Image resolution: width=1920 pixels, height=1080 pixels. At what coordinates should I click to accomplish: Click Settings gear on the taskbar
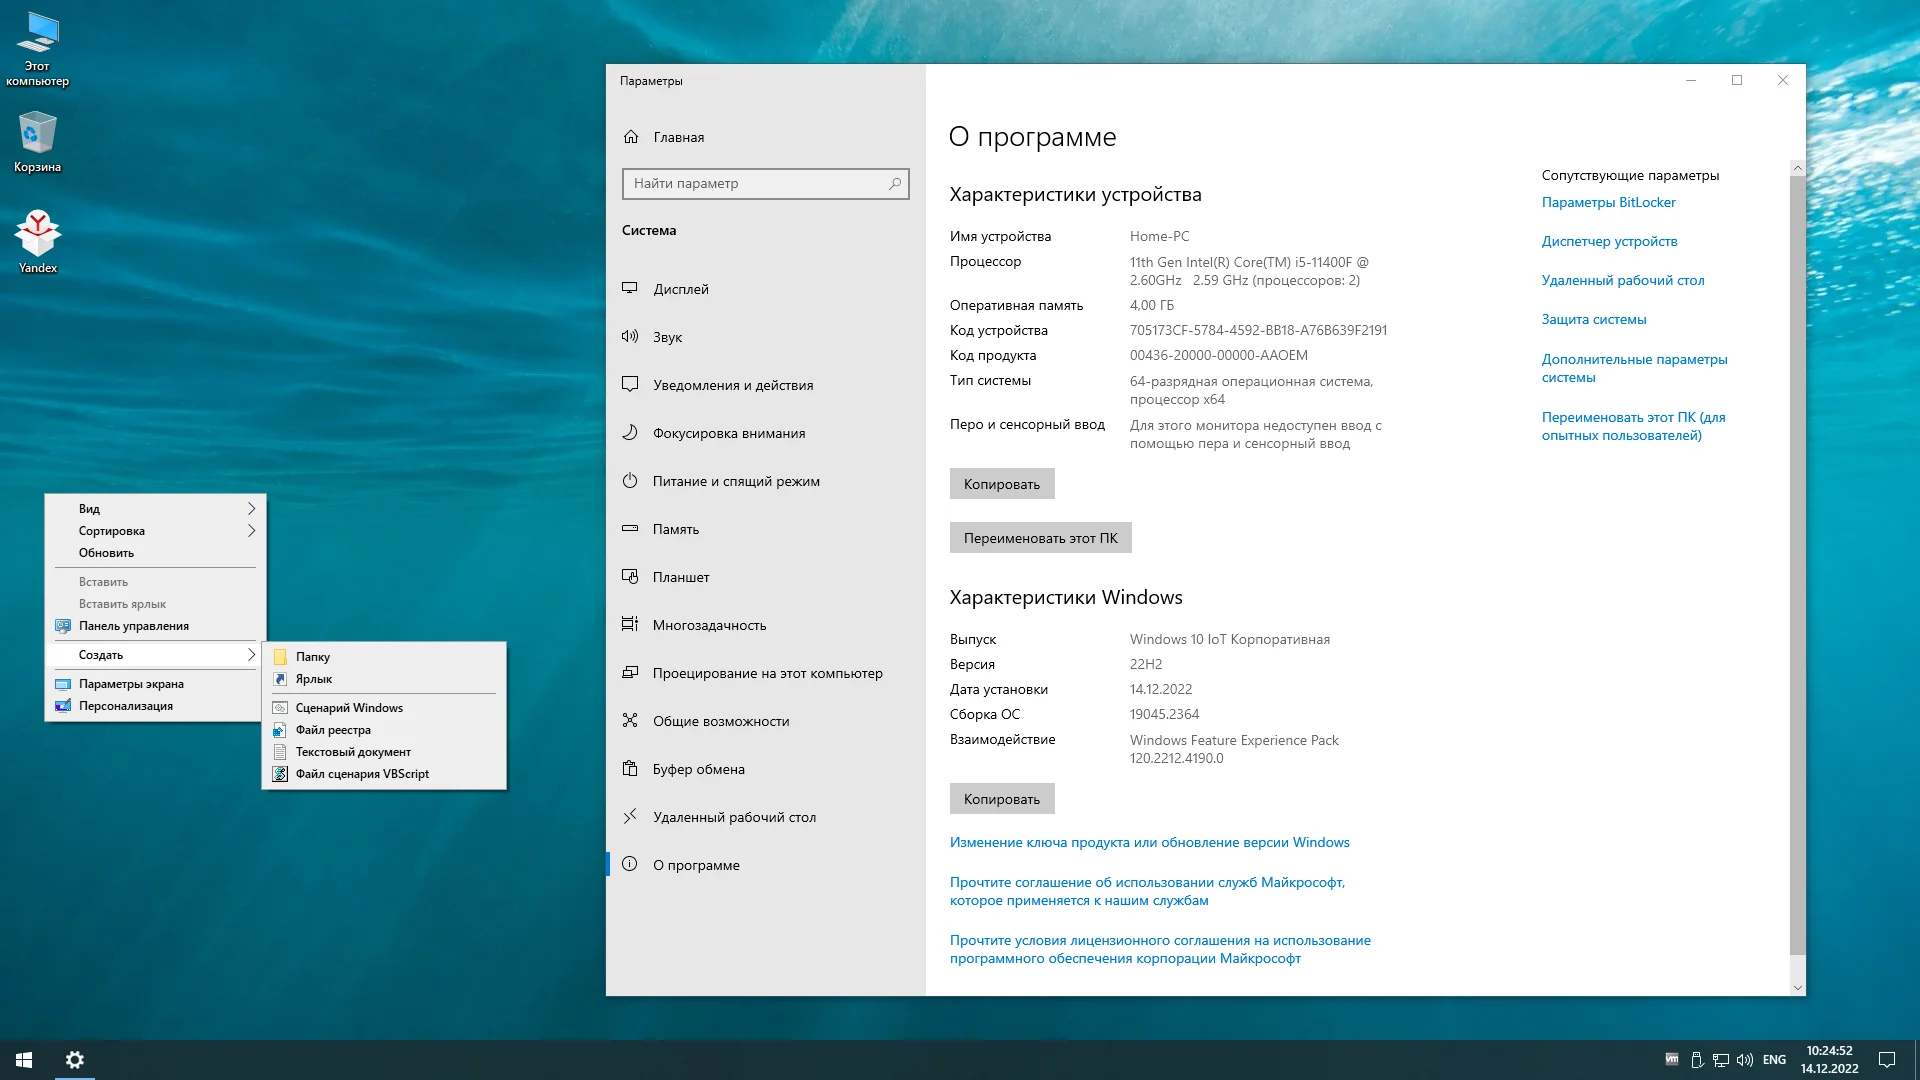tap(74, 1059)
